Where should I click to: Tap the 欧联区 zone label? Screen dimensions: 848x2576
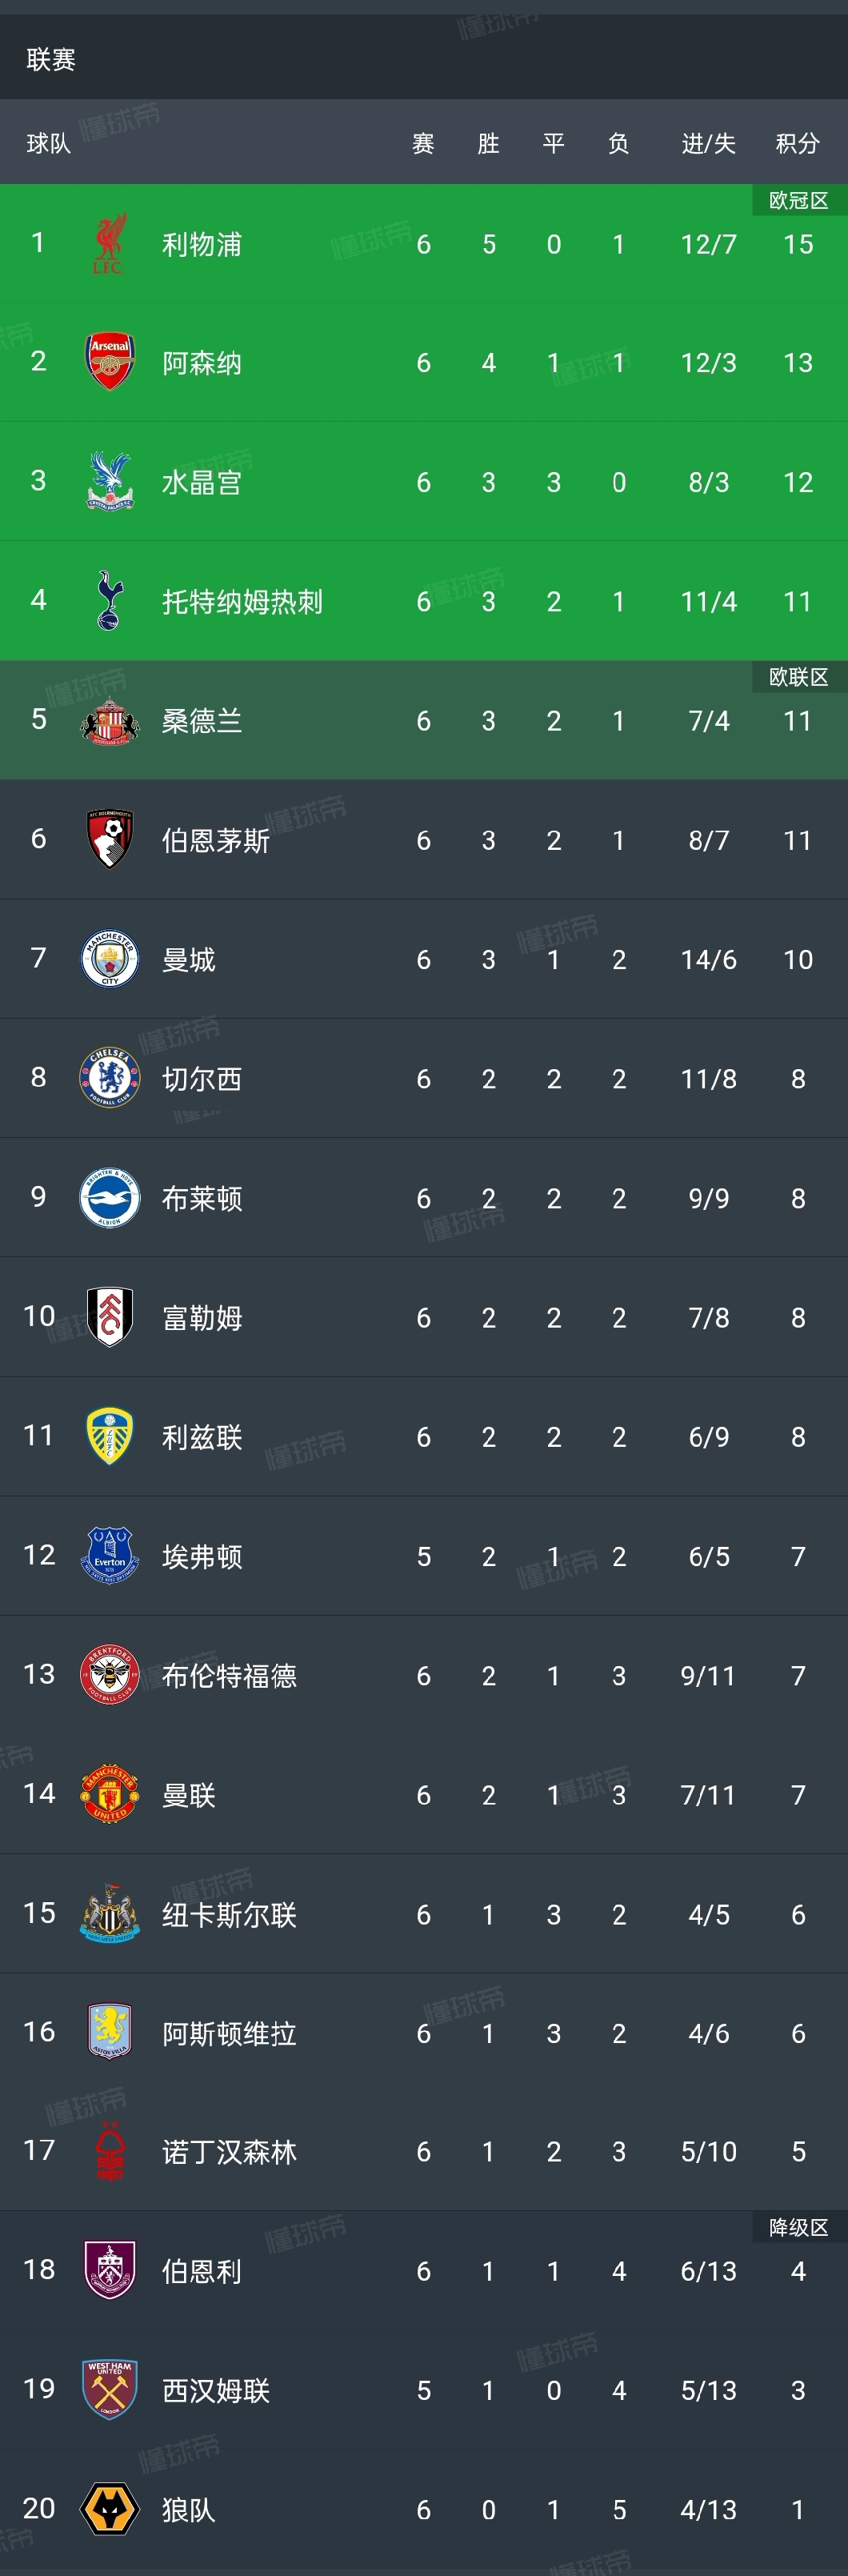(x=798, y=677)
